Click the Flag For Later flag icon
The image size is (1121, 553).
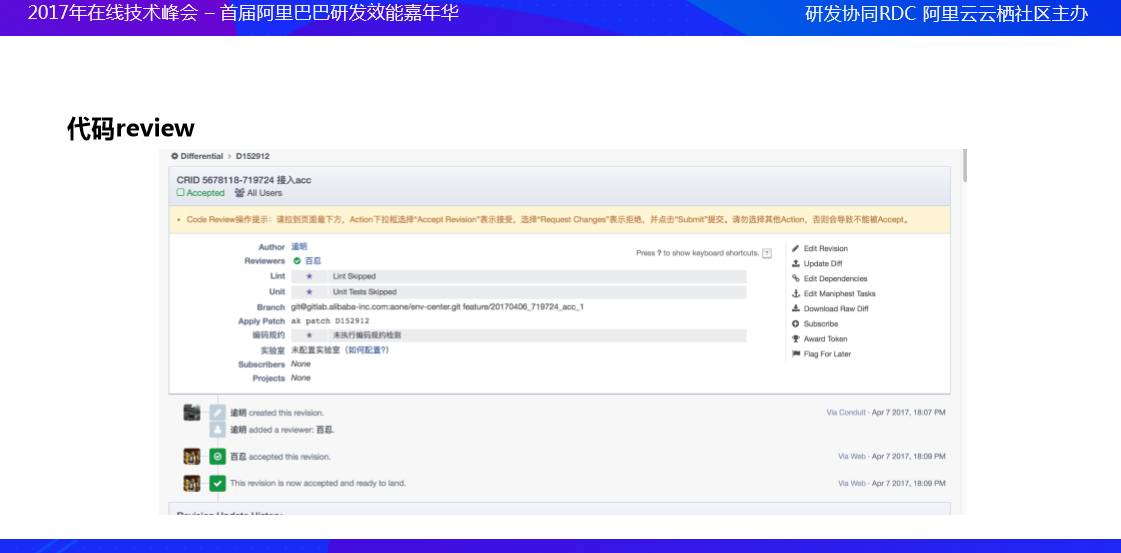point(796,354)
